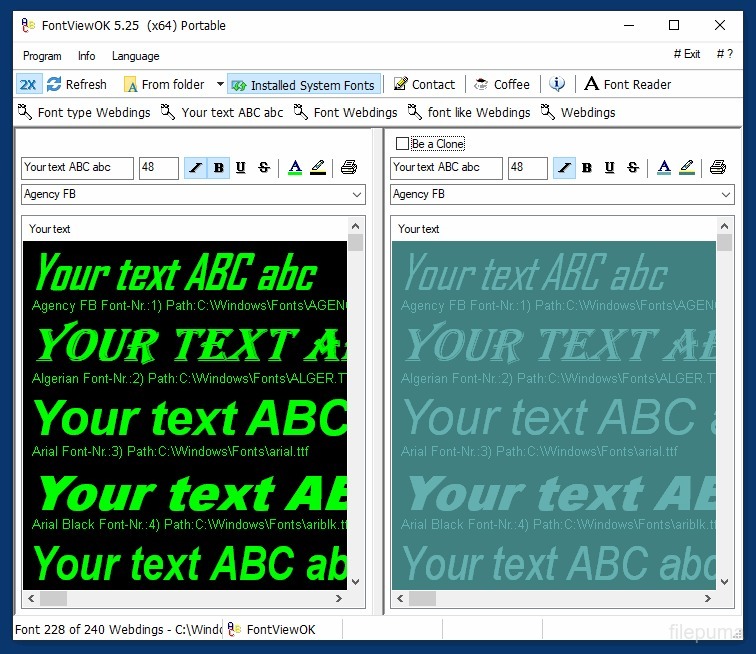Open the Language menu

[135, 56]
